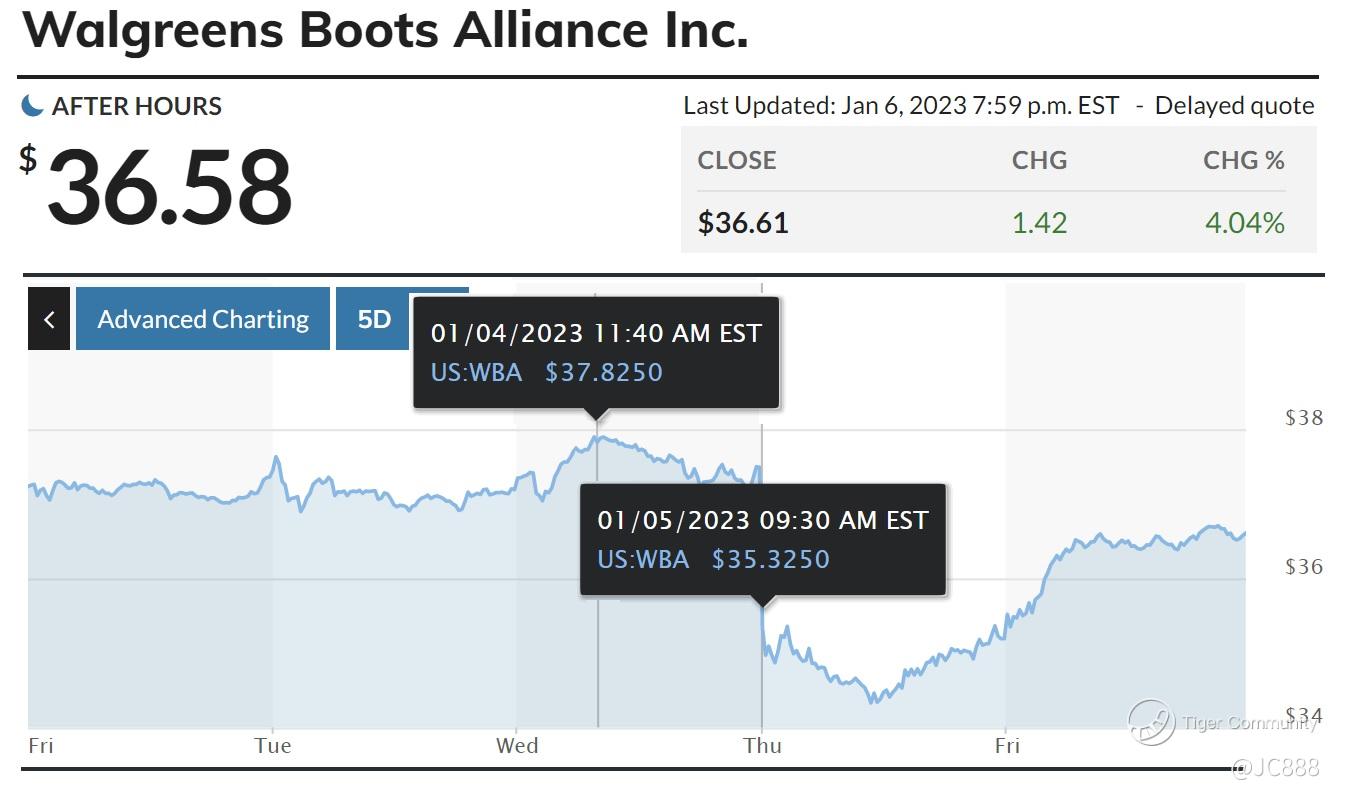Click the Wed label on the time axis
This screenshot has width=1345, height=797.
(517, 745)
